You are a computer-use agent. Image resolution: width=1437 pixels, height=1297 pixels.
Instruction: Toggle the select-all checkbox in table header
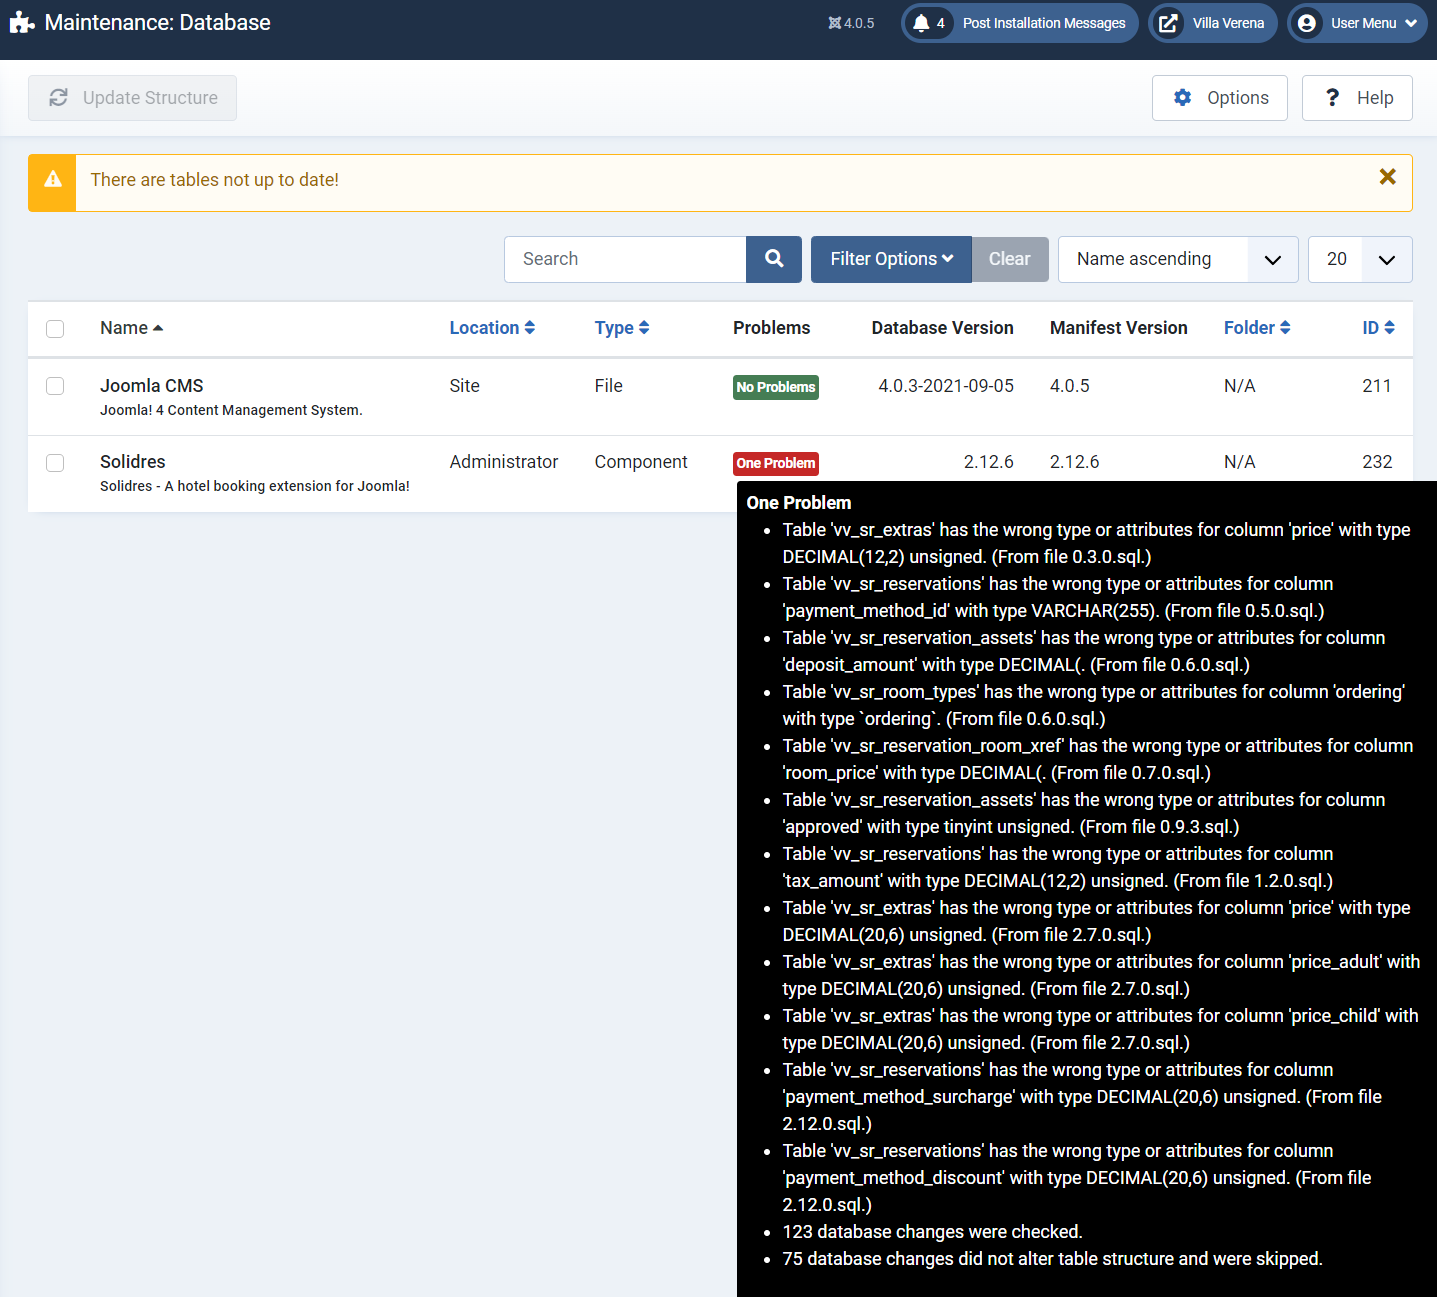coord(55,329)
